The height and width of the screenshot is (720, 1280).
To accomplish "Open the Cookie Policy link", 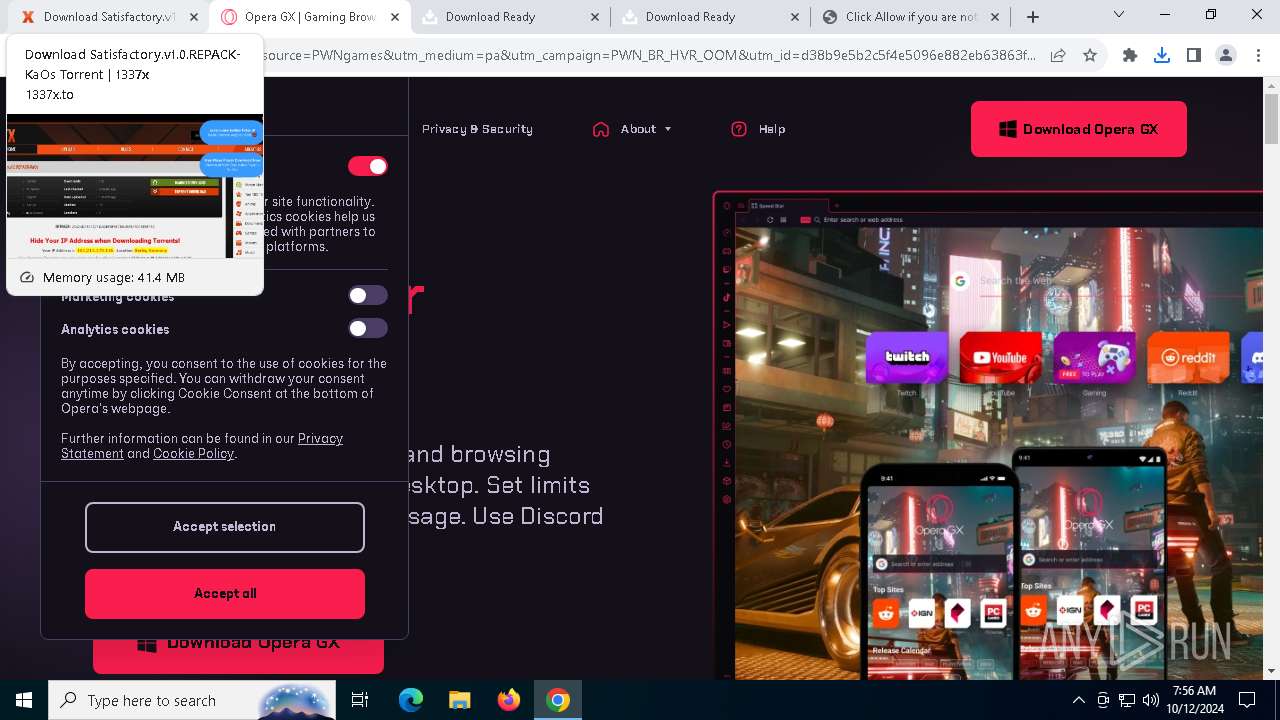I will click(193, 453).
